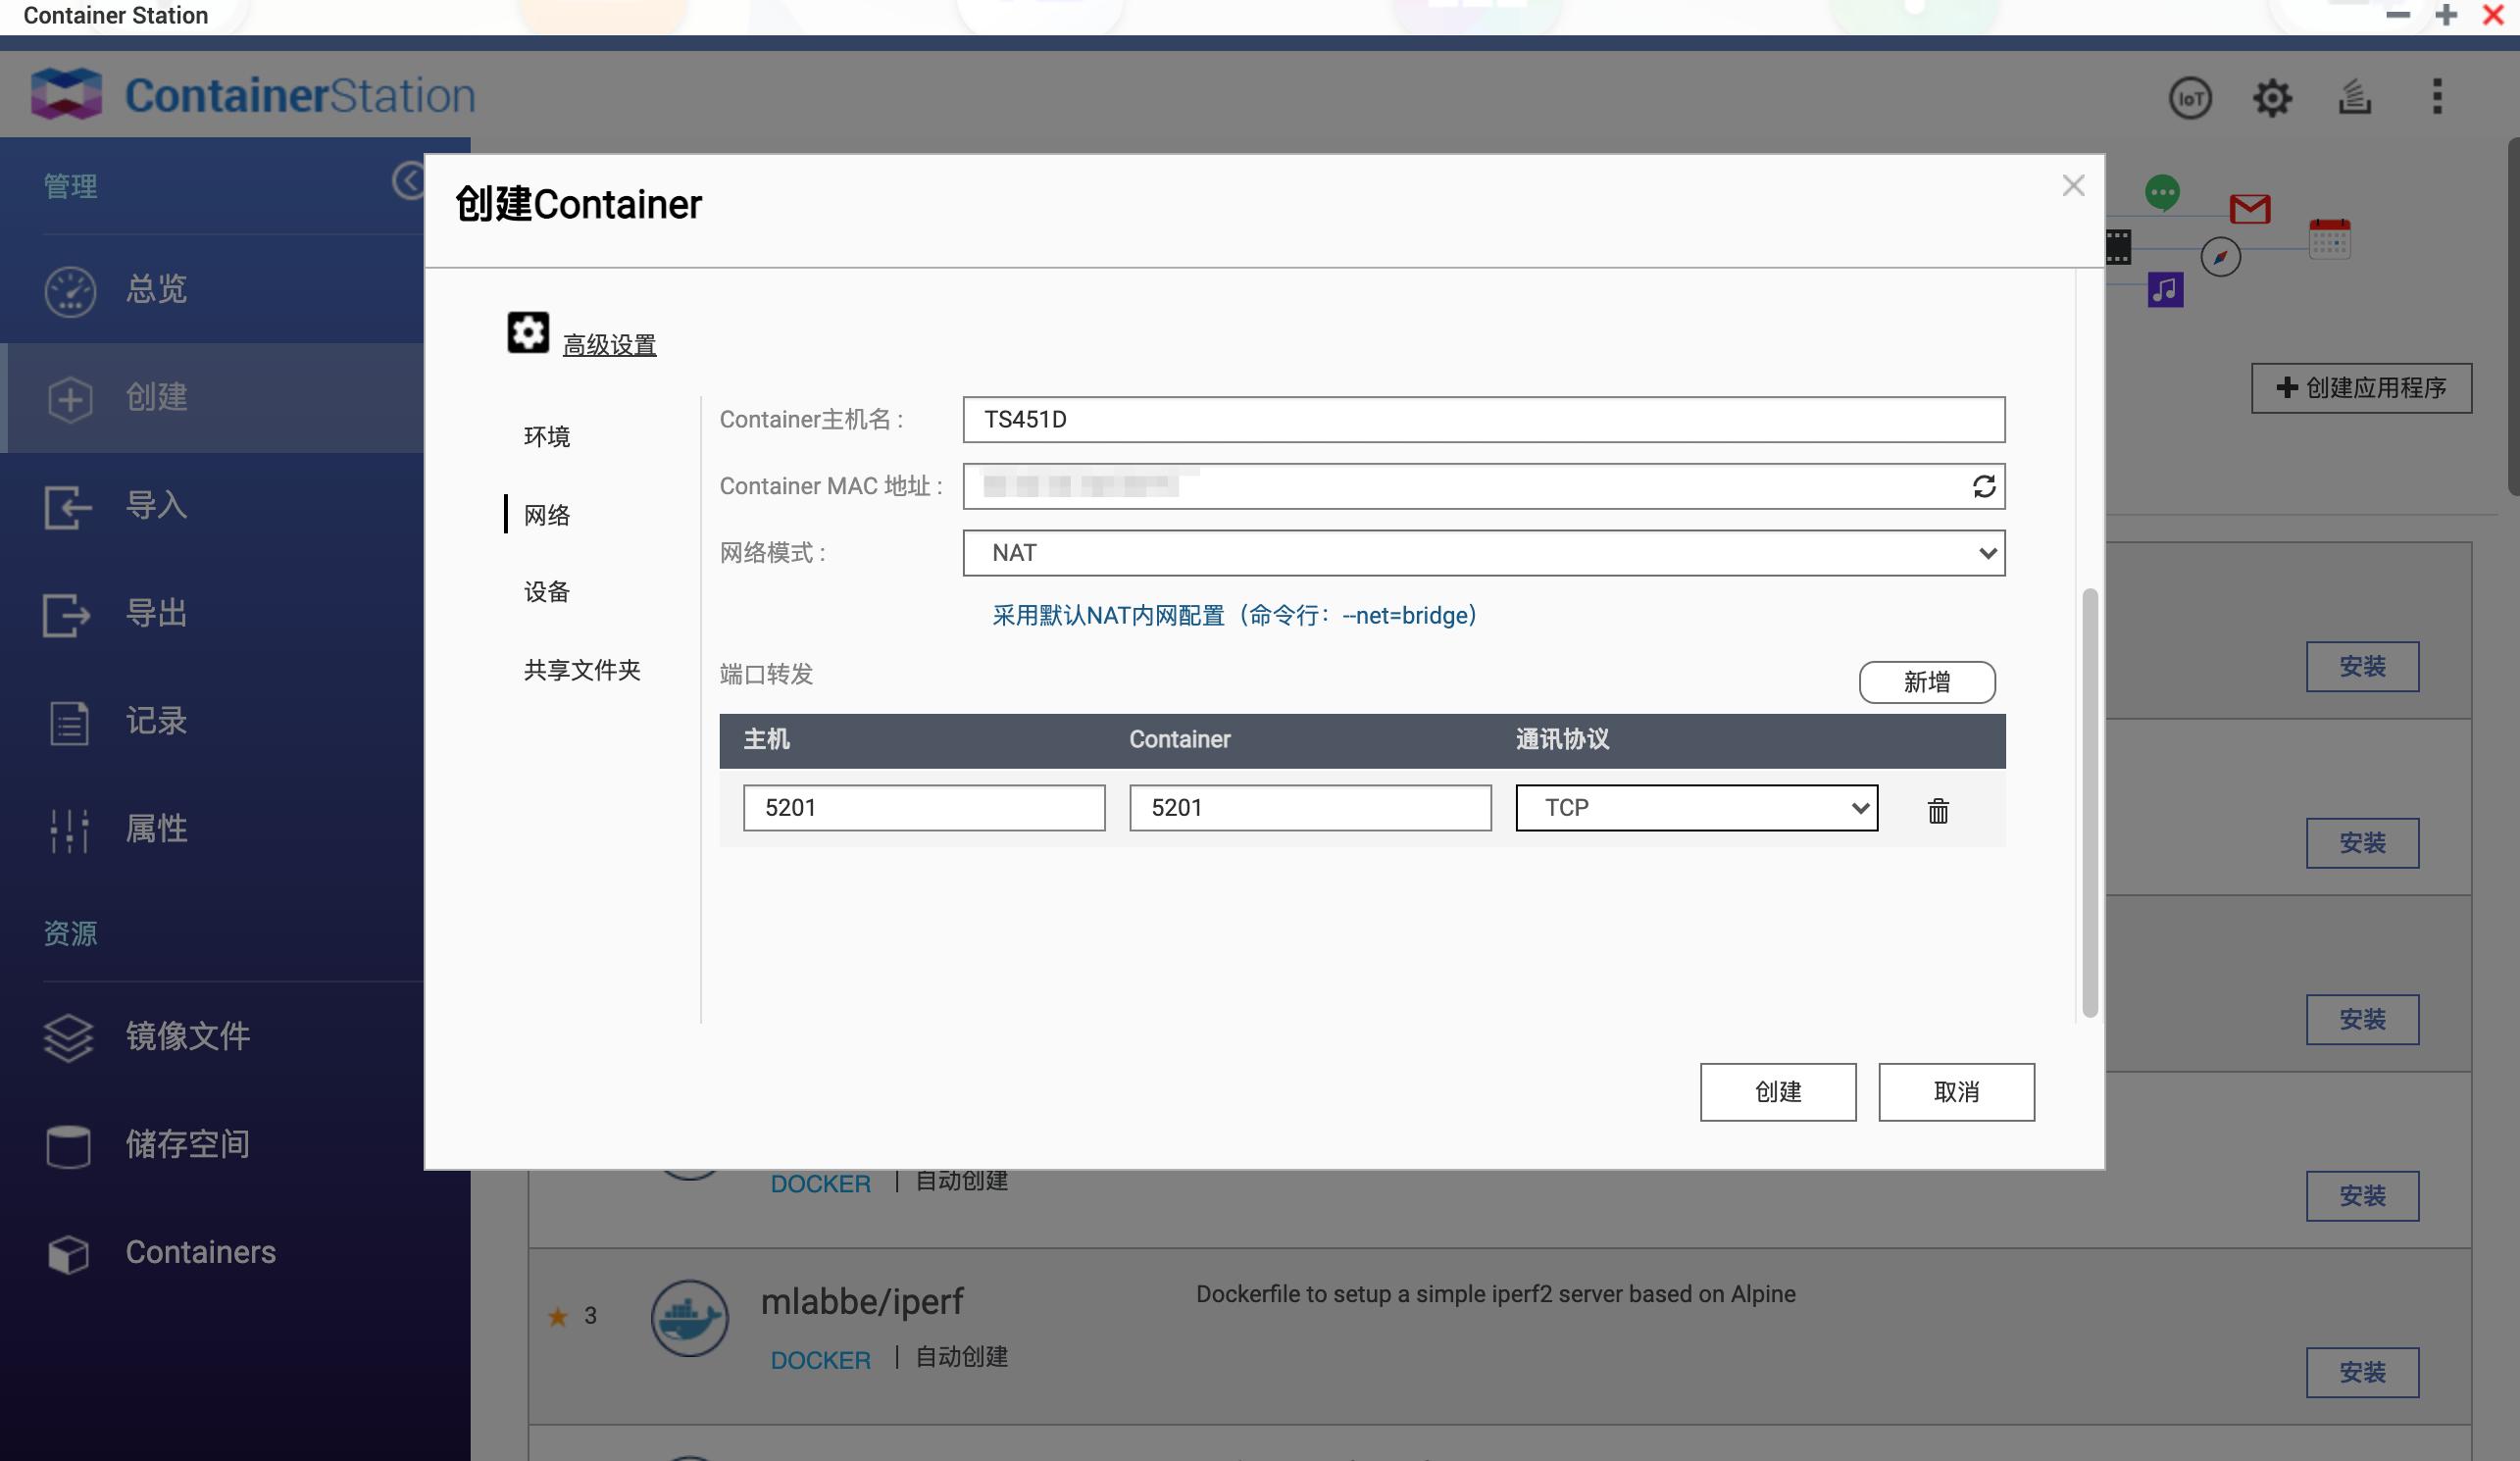Click 新增 to add port forwarding
This screenshot has height=1461, width=2520.
(1926, 682)
